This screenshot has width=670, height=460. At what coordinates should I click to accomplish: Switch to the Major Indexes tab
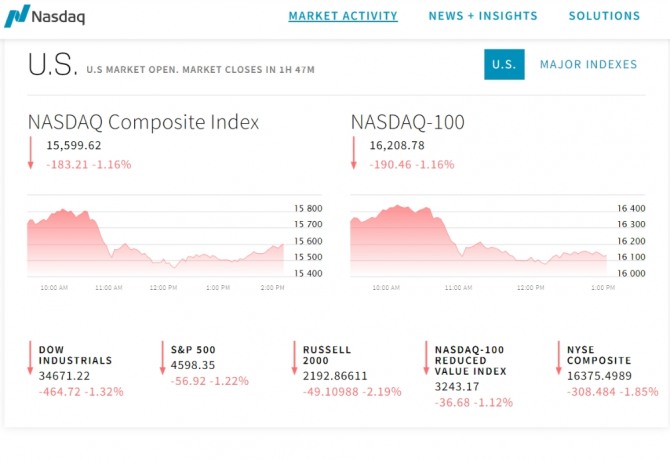[x=588, y=64]
